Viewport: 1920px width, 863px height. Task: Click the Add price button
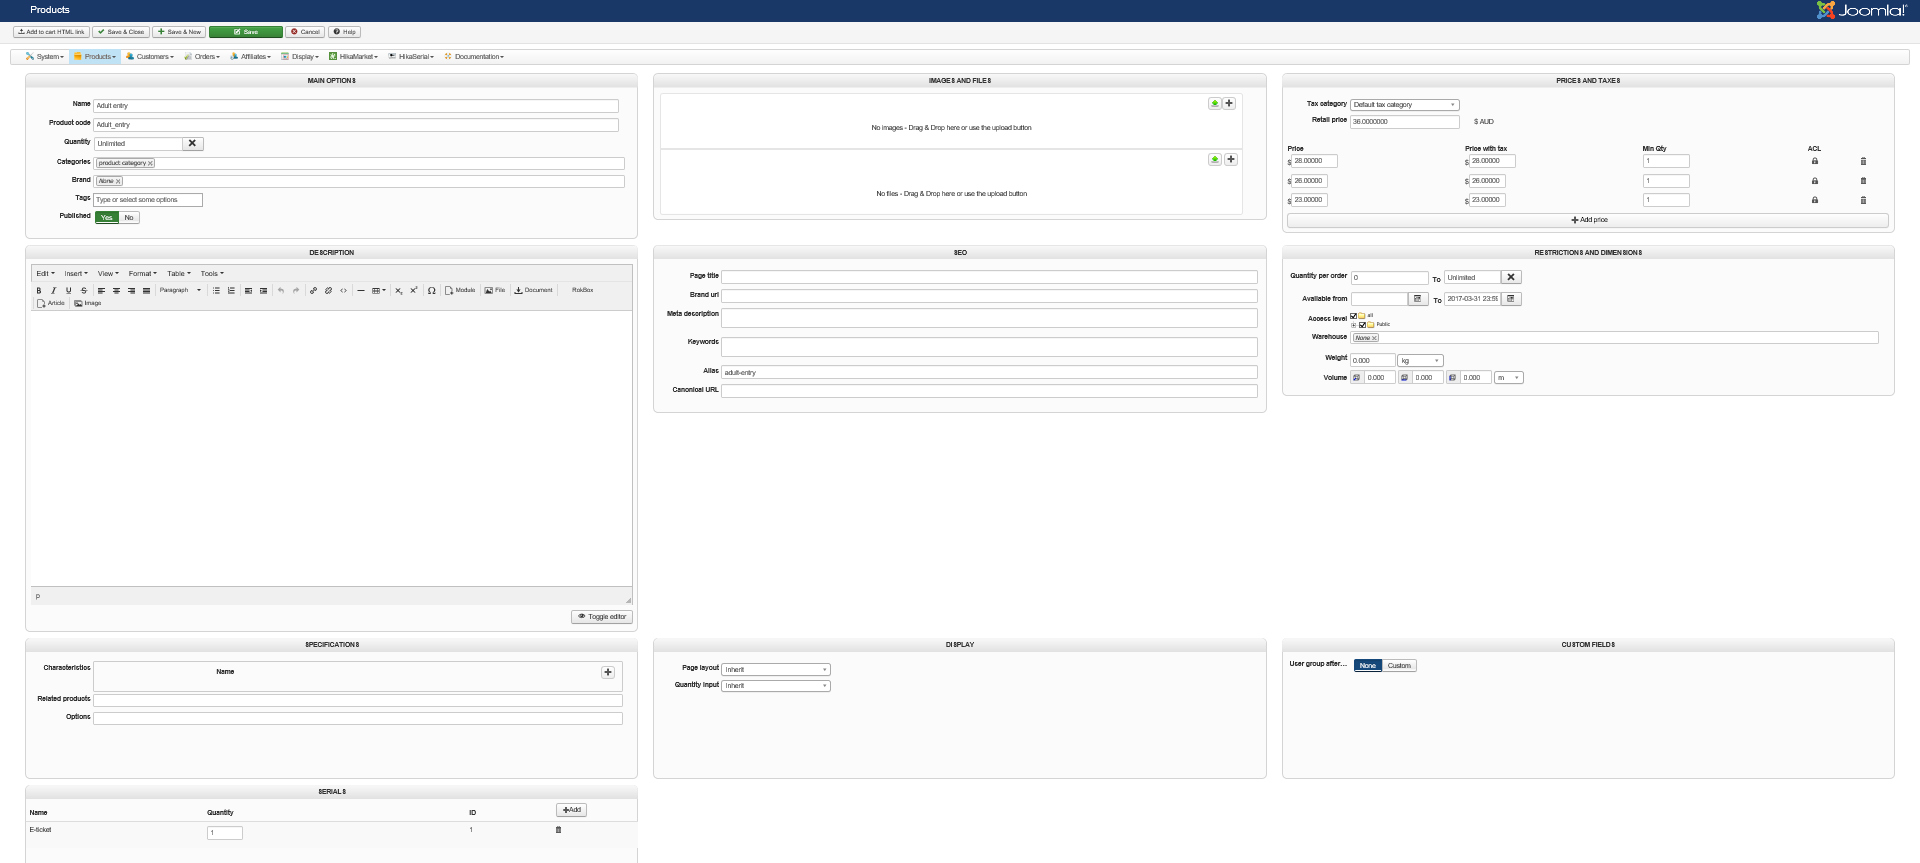[x=1588, y=220]
